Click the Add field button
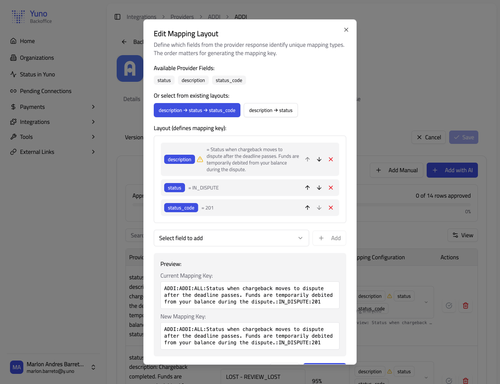Image resolution: width=500 pixels, height=384 pixels. [329, 238]
